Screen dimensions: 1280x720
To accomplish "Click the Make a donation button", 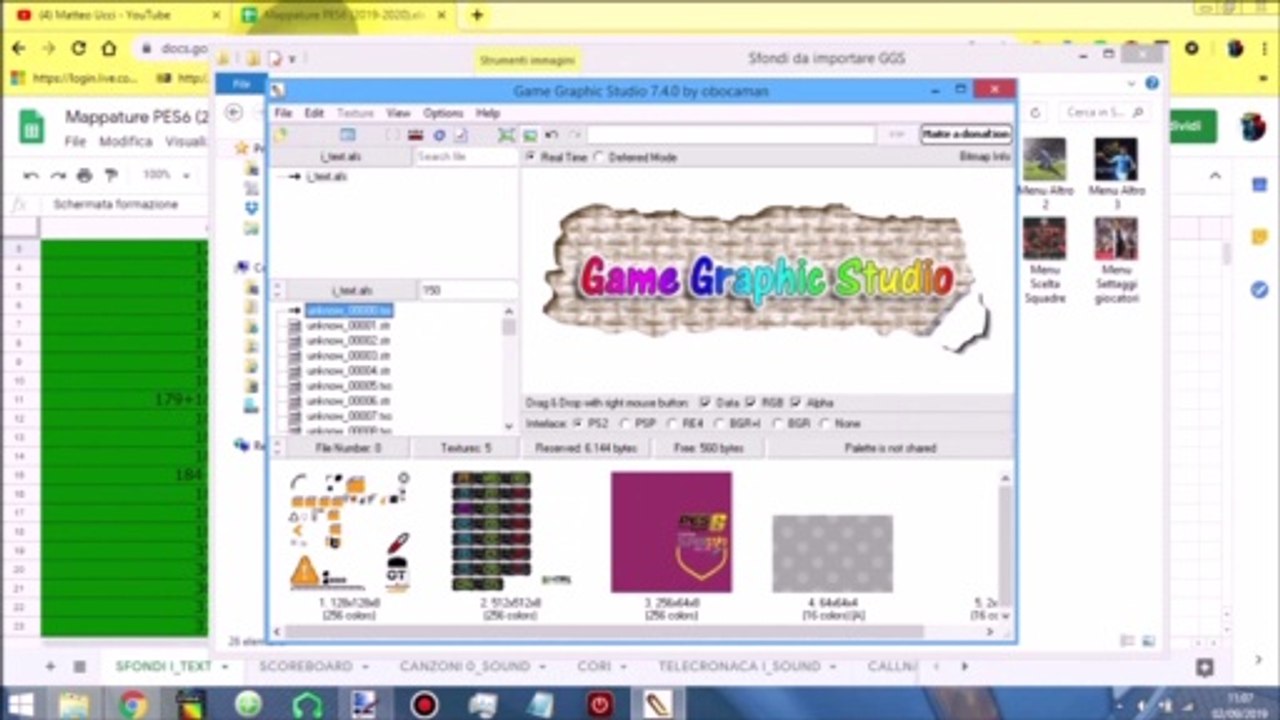I will (x=966, y=135).
